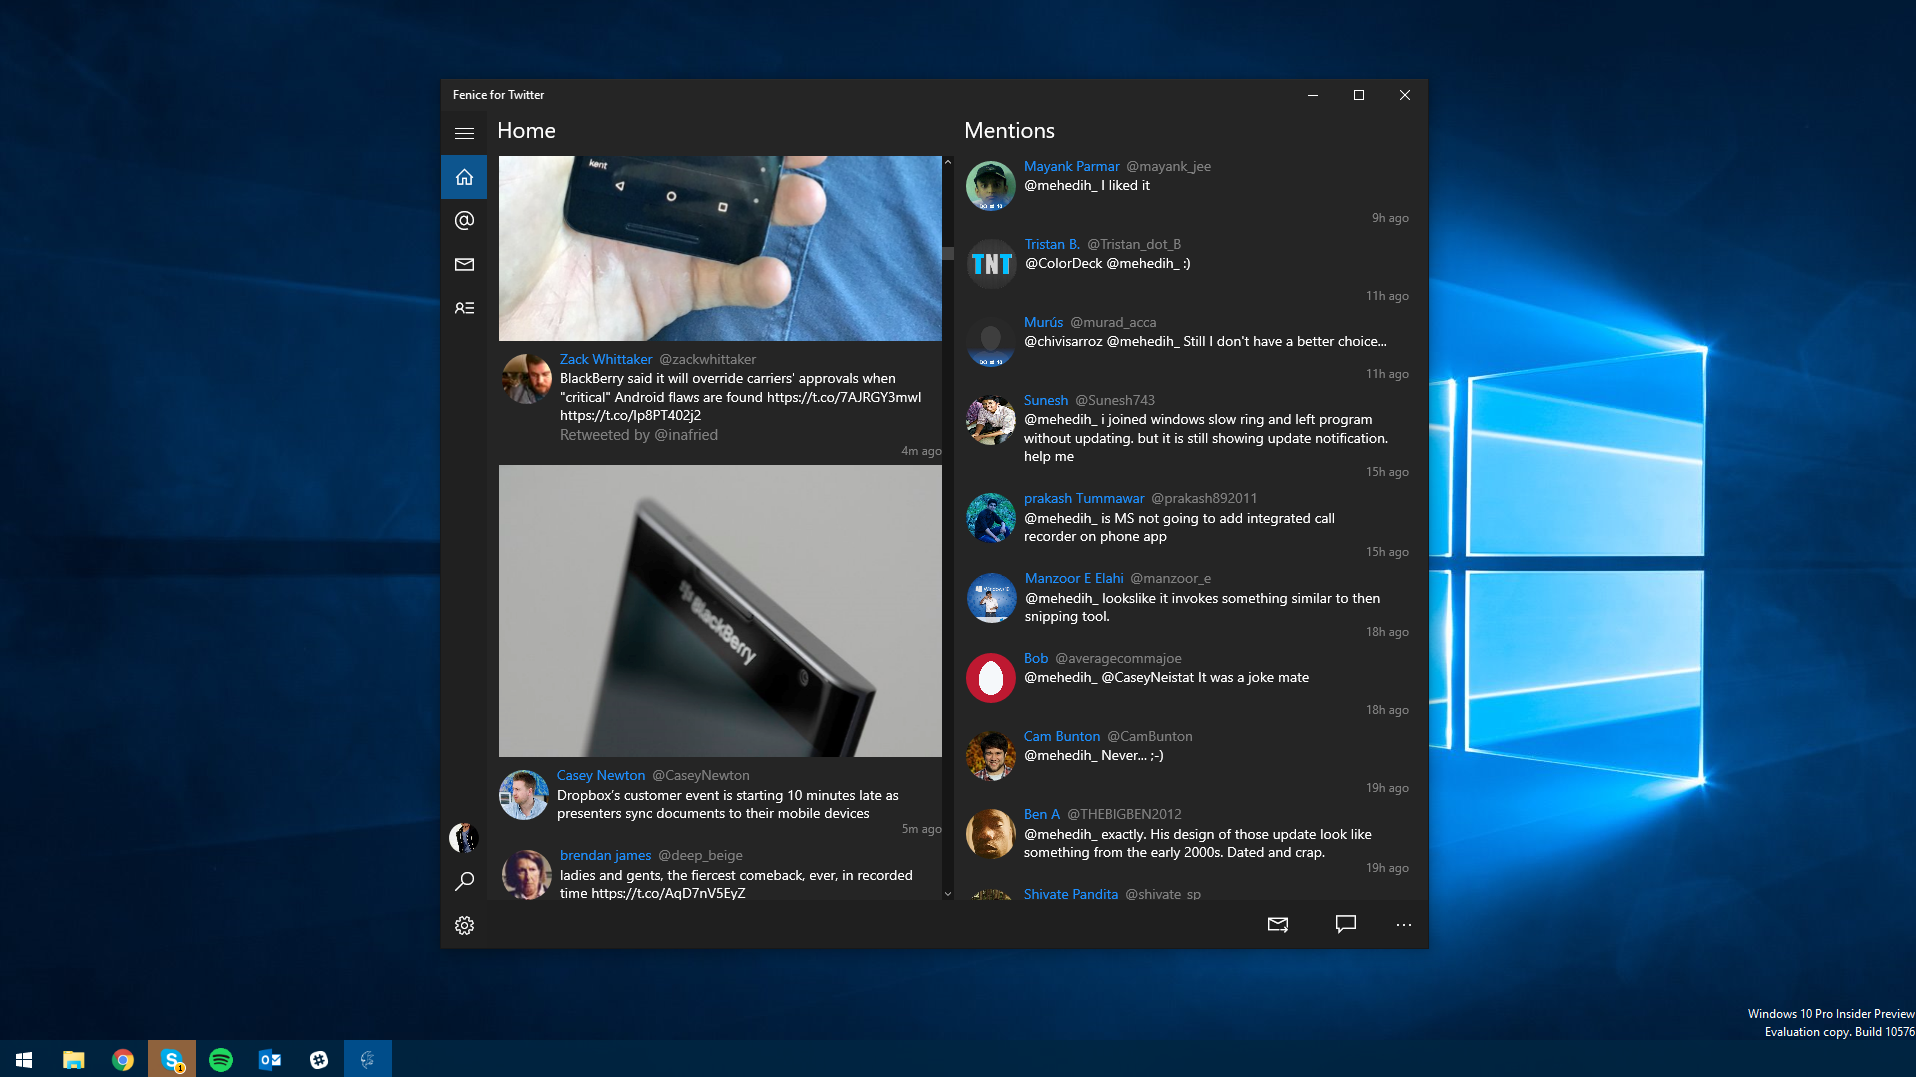Open the more options ellipsis
Image resolution: width=1916 pixels, height=1077 pixels.
click(1404, 925)
